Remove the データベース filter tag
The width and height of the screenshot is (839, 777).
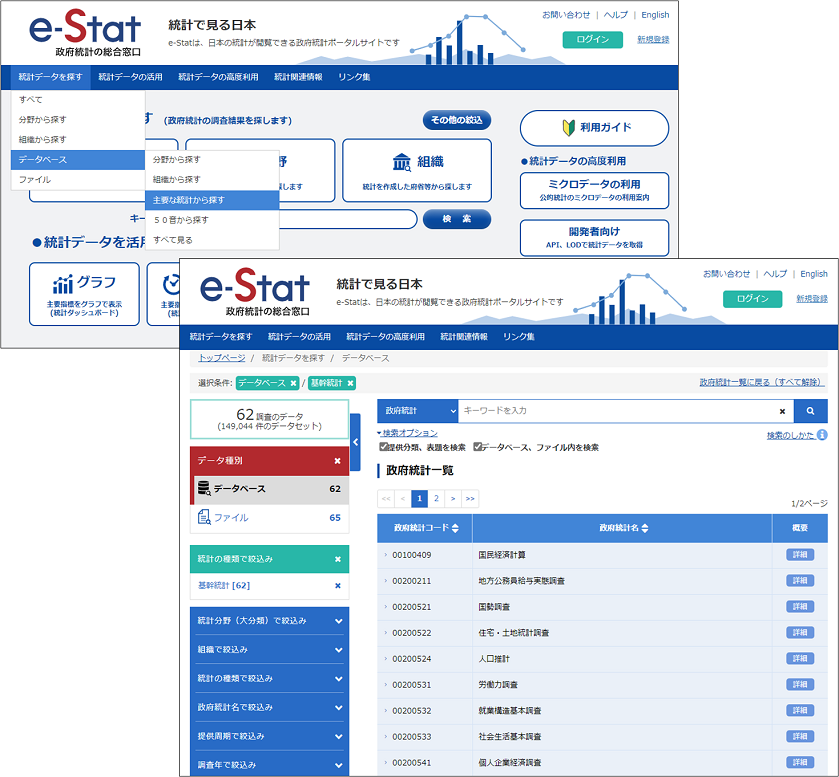tap(293, 383)
